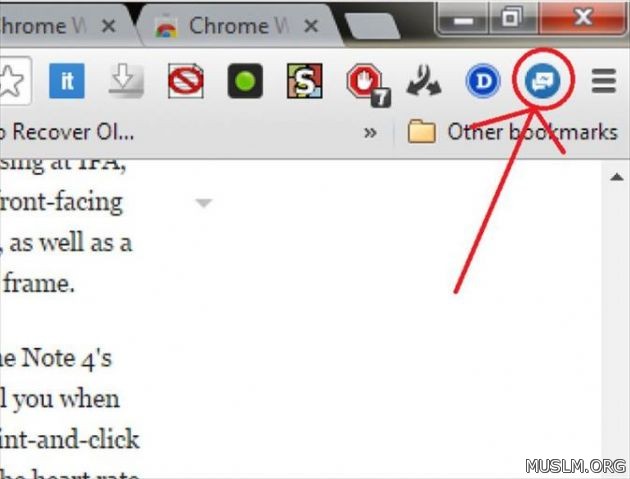This screenshot has height=479, width=630.
Task: Click the green dot extension icon
Action: [x=245, y=81]
